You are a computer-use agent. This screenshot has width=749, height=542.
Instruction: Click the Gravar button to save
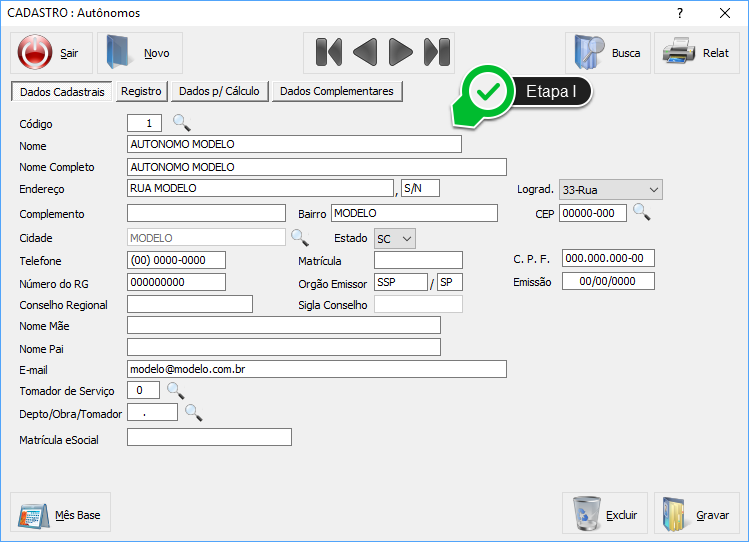coord(697,515)
